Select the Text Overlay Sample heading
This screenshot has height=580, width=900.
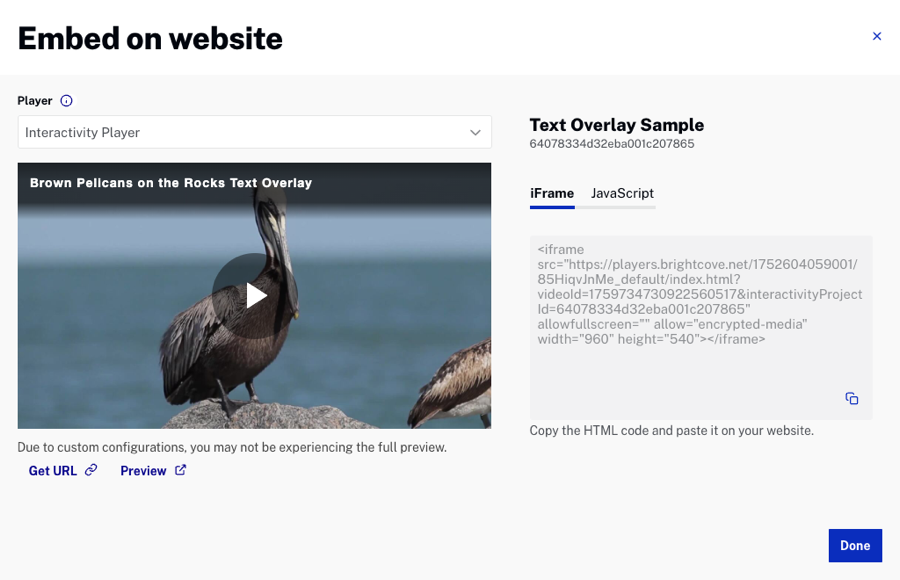click(616, 125)
